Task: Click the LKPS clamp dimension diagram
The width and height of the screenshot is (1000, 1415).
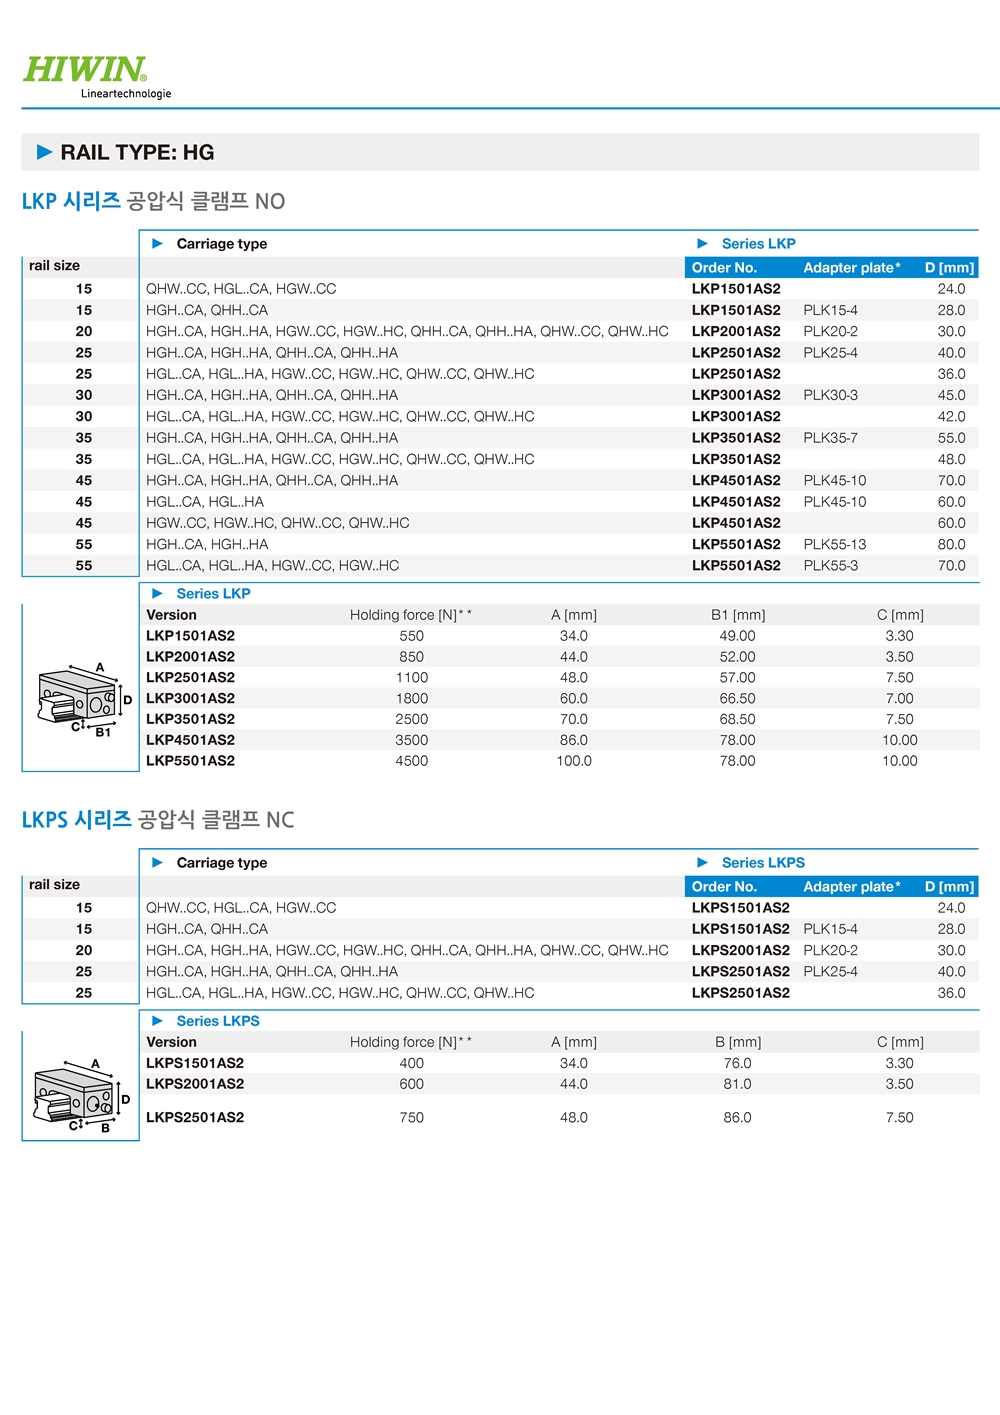Action: tap(82, 1095)
